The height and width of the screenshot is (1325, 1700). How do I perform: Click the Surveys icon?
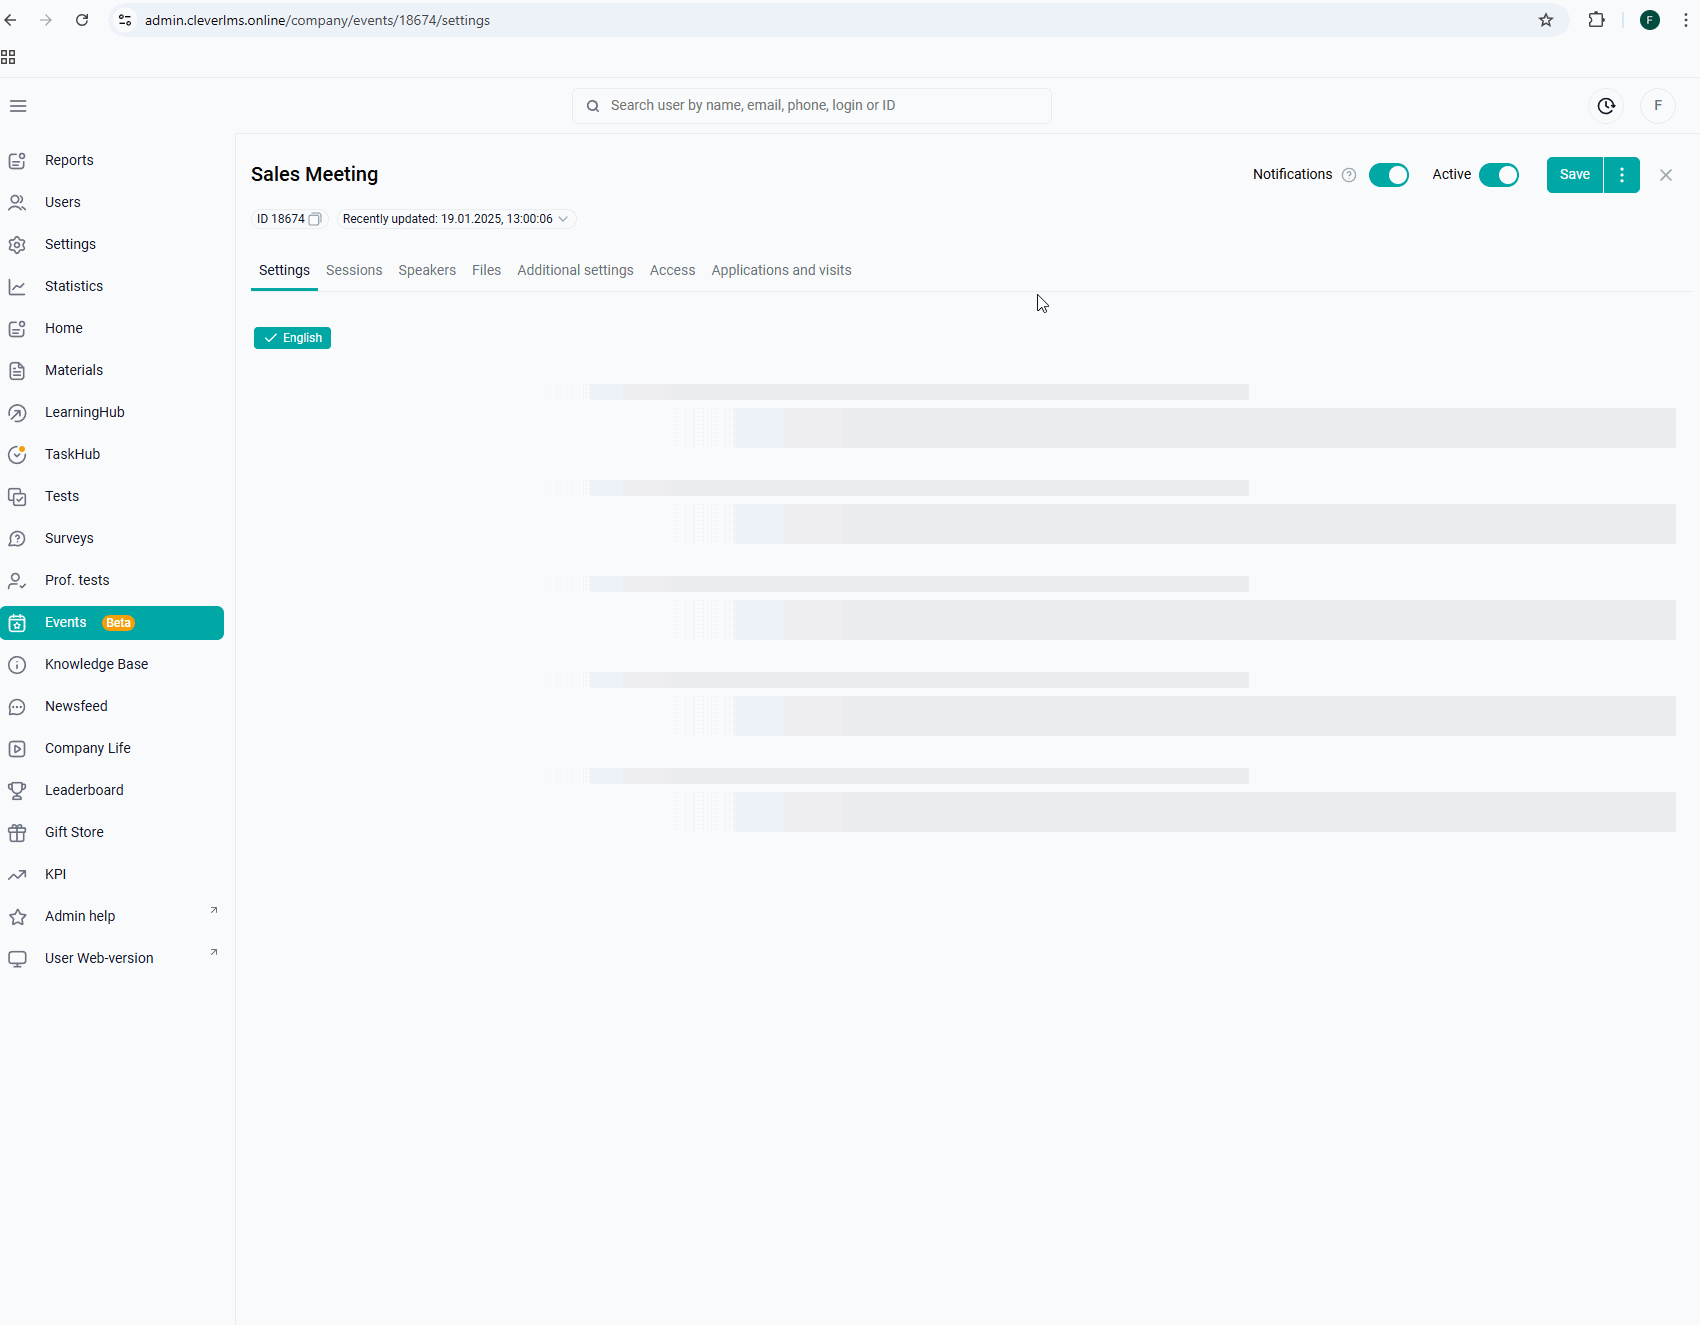coord(17,539)
